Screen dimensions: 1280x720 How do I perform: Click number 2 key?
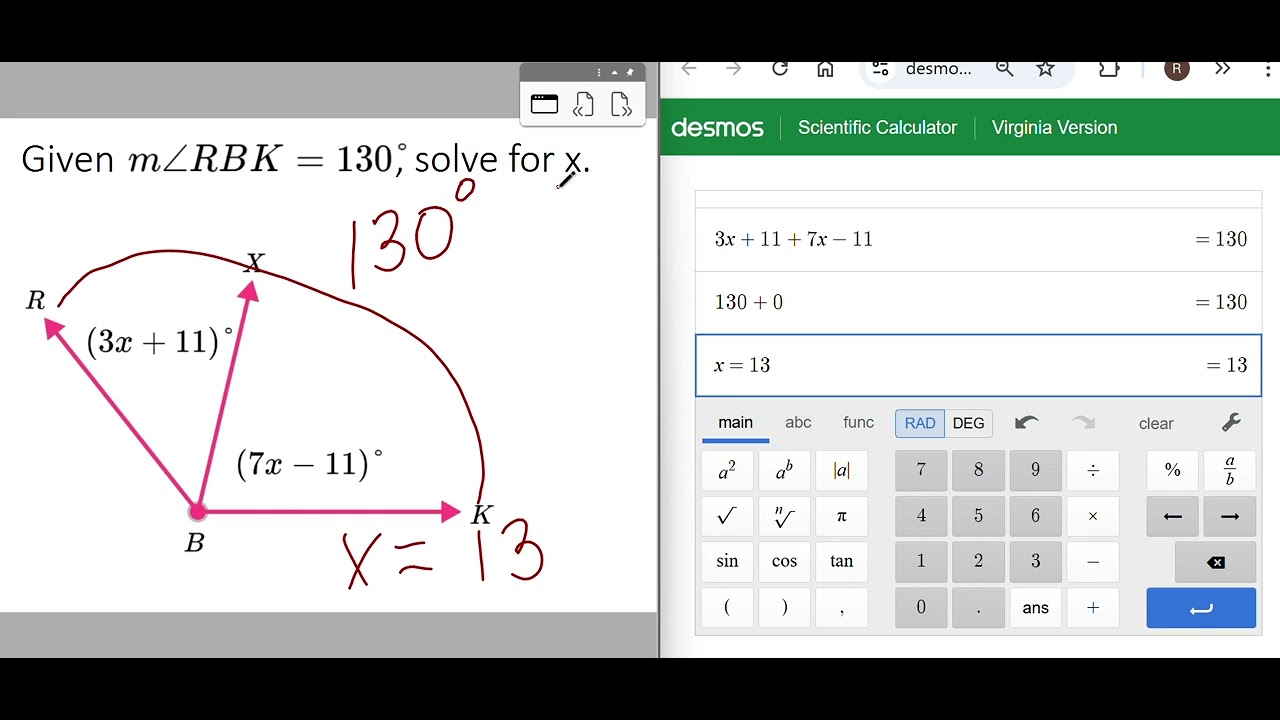coord(978,561)
